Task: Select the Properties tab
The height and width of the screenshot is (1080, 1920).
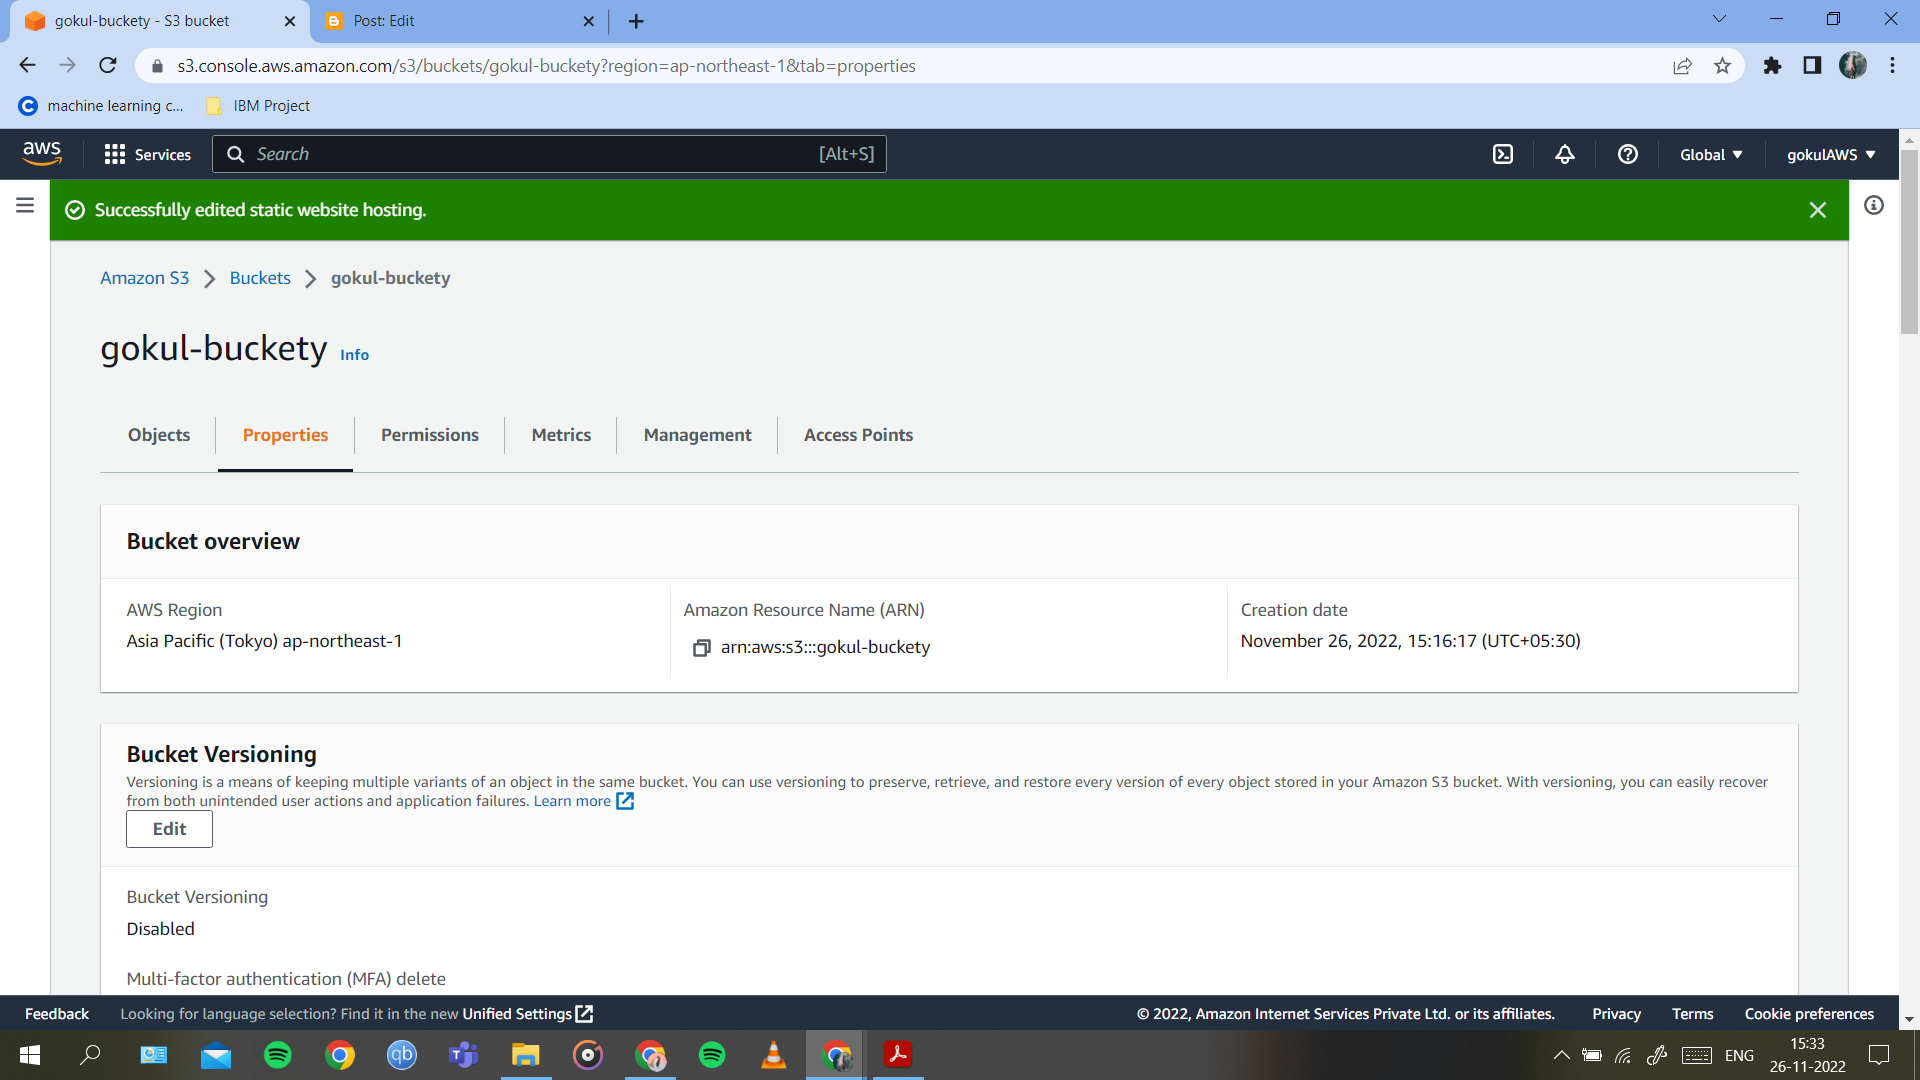Action: [x=285, y=435]
